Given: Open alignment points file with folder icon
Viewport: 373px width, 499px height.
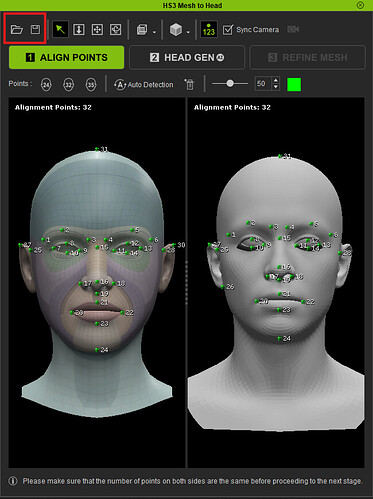Looking at the screenshot, I should (x=16, y=30).
